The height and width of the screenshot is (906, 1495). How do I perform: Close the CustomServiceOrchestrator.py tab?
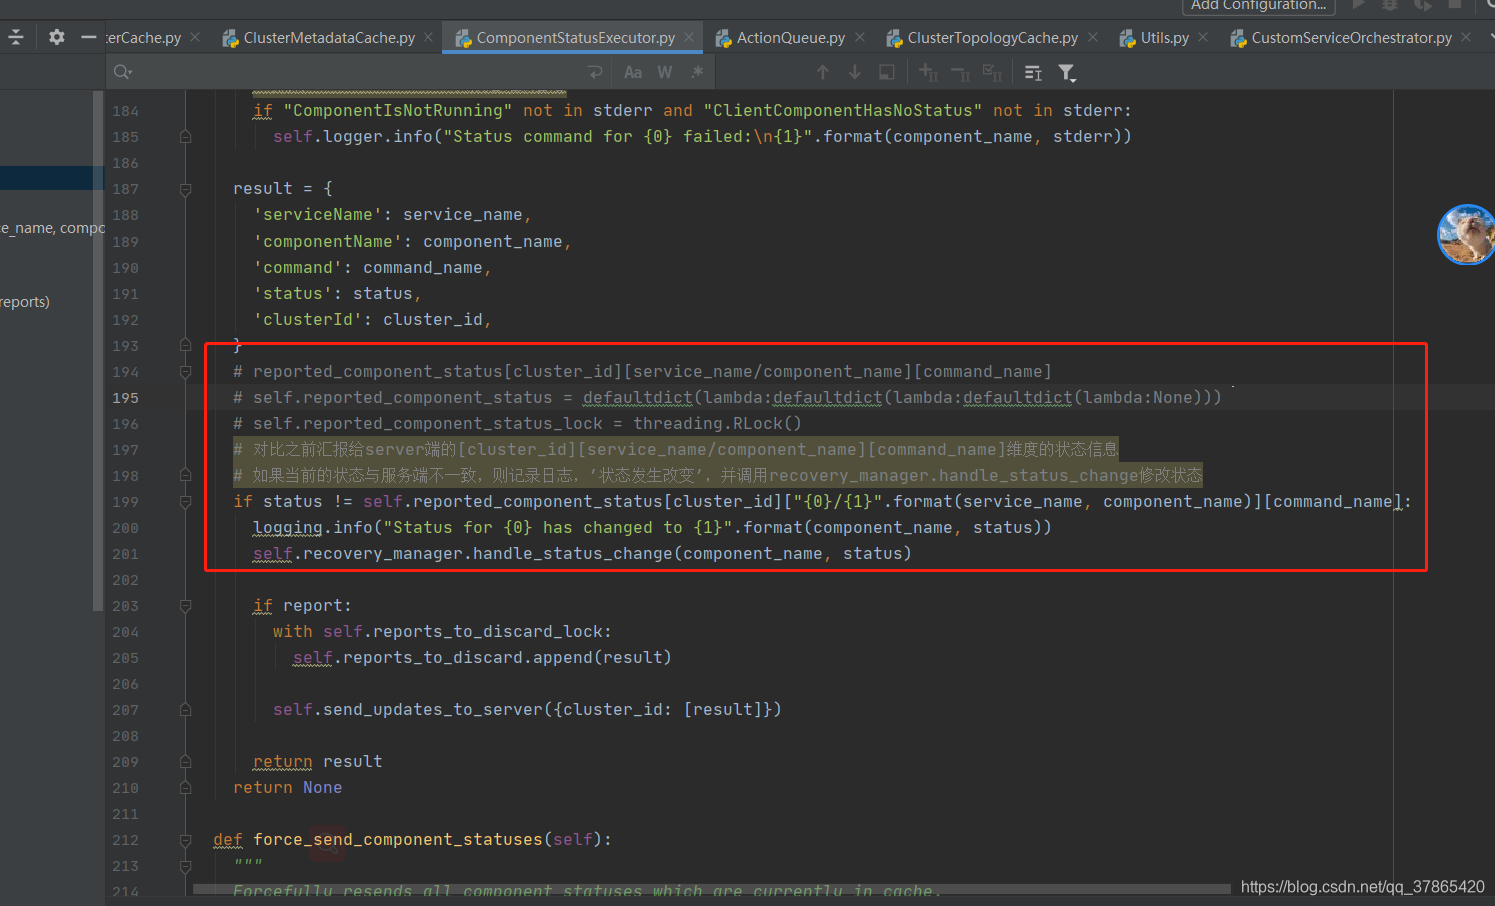tap(1465, 37)
